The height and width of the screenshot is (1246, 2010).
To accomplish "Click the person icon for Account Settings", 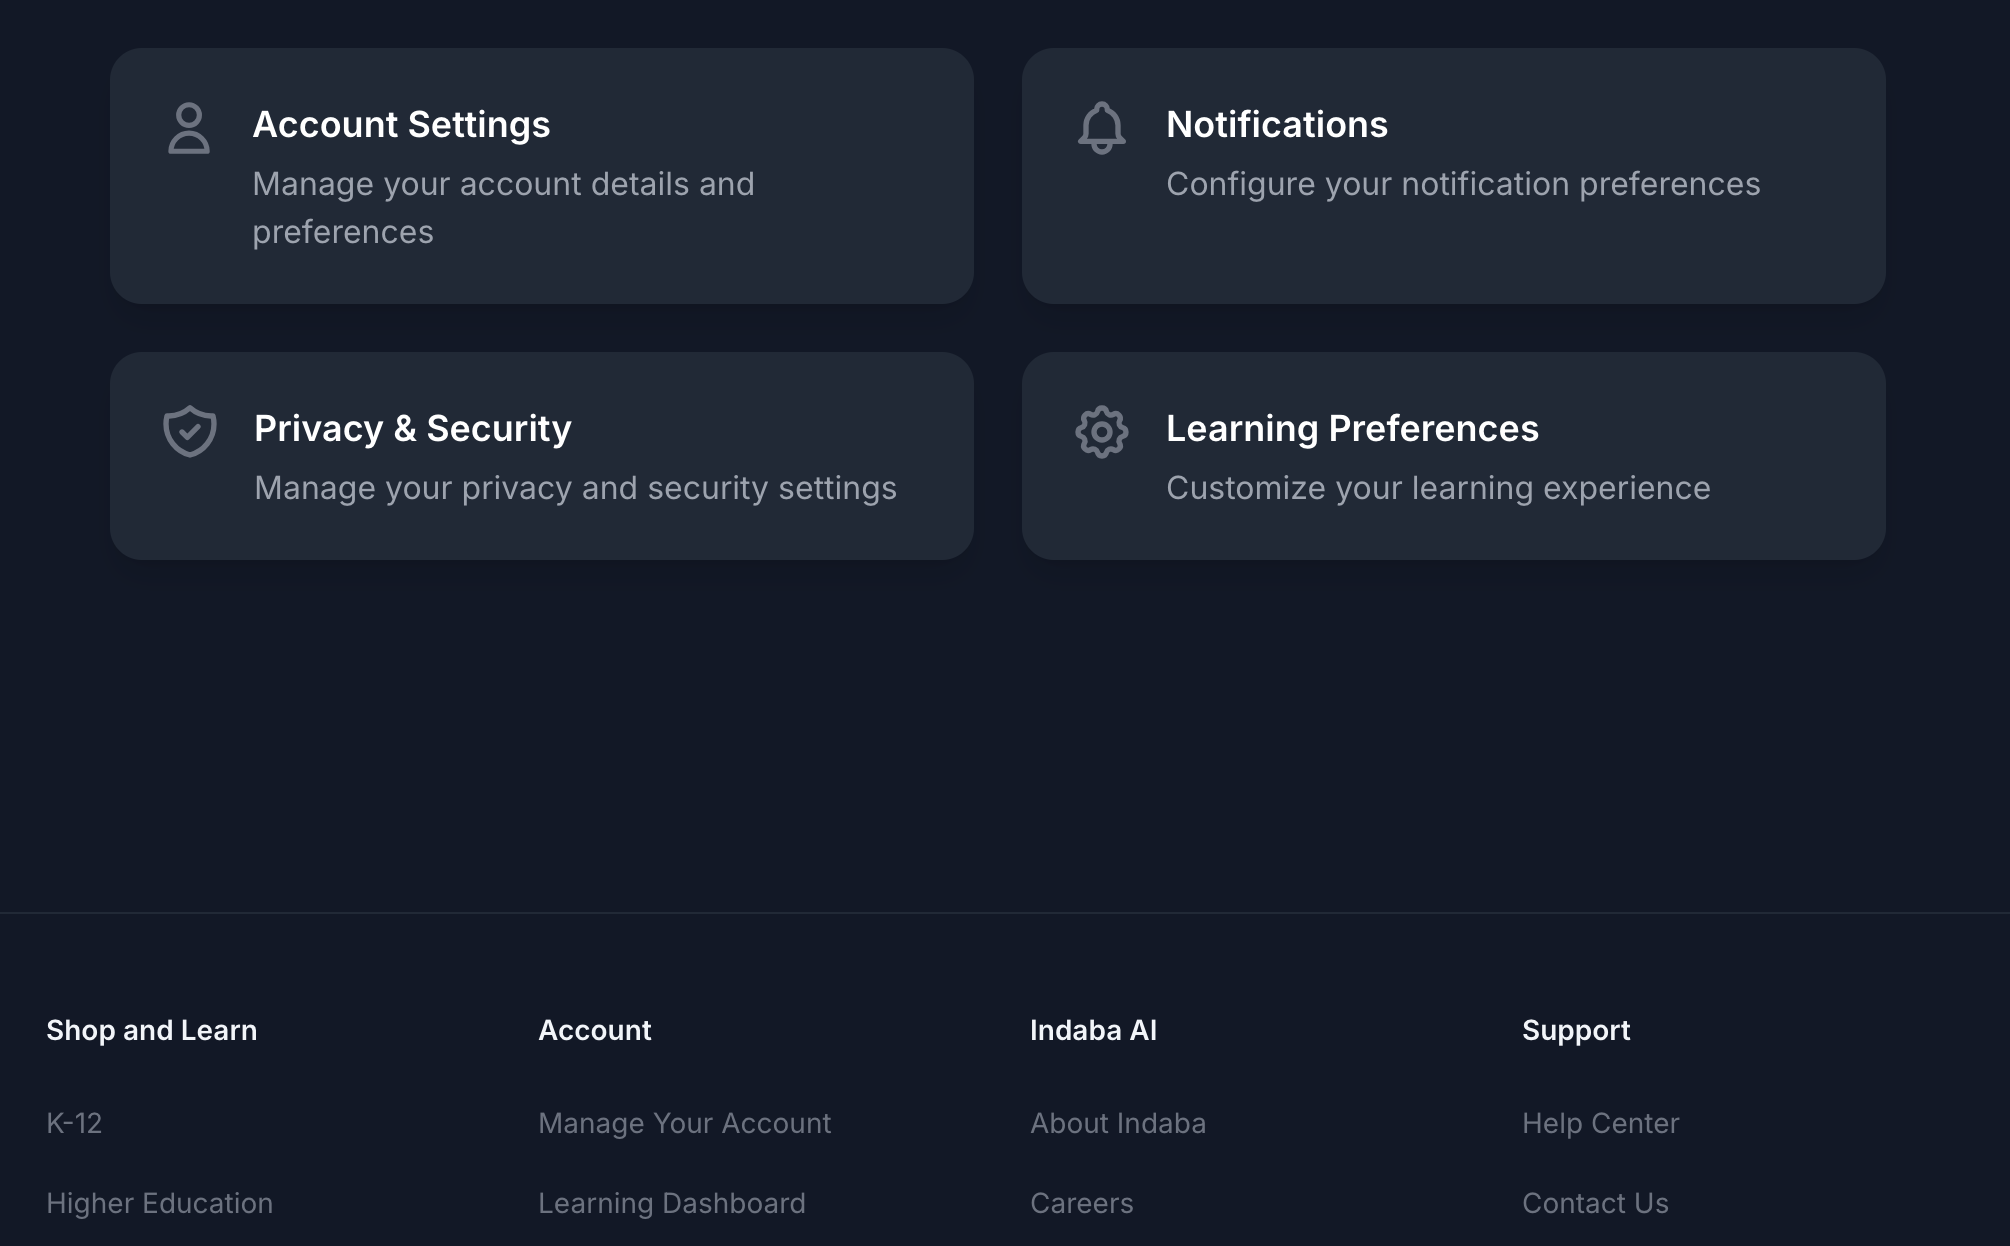I will [x=188, y=128].
